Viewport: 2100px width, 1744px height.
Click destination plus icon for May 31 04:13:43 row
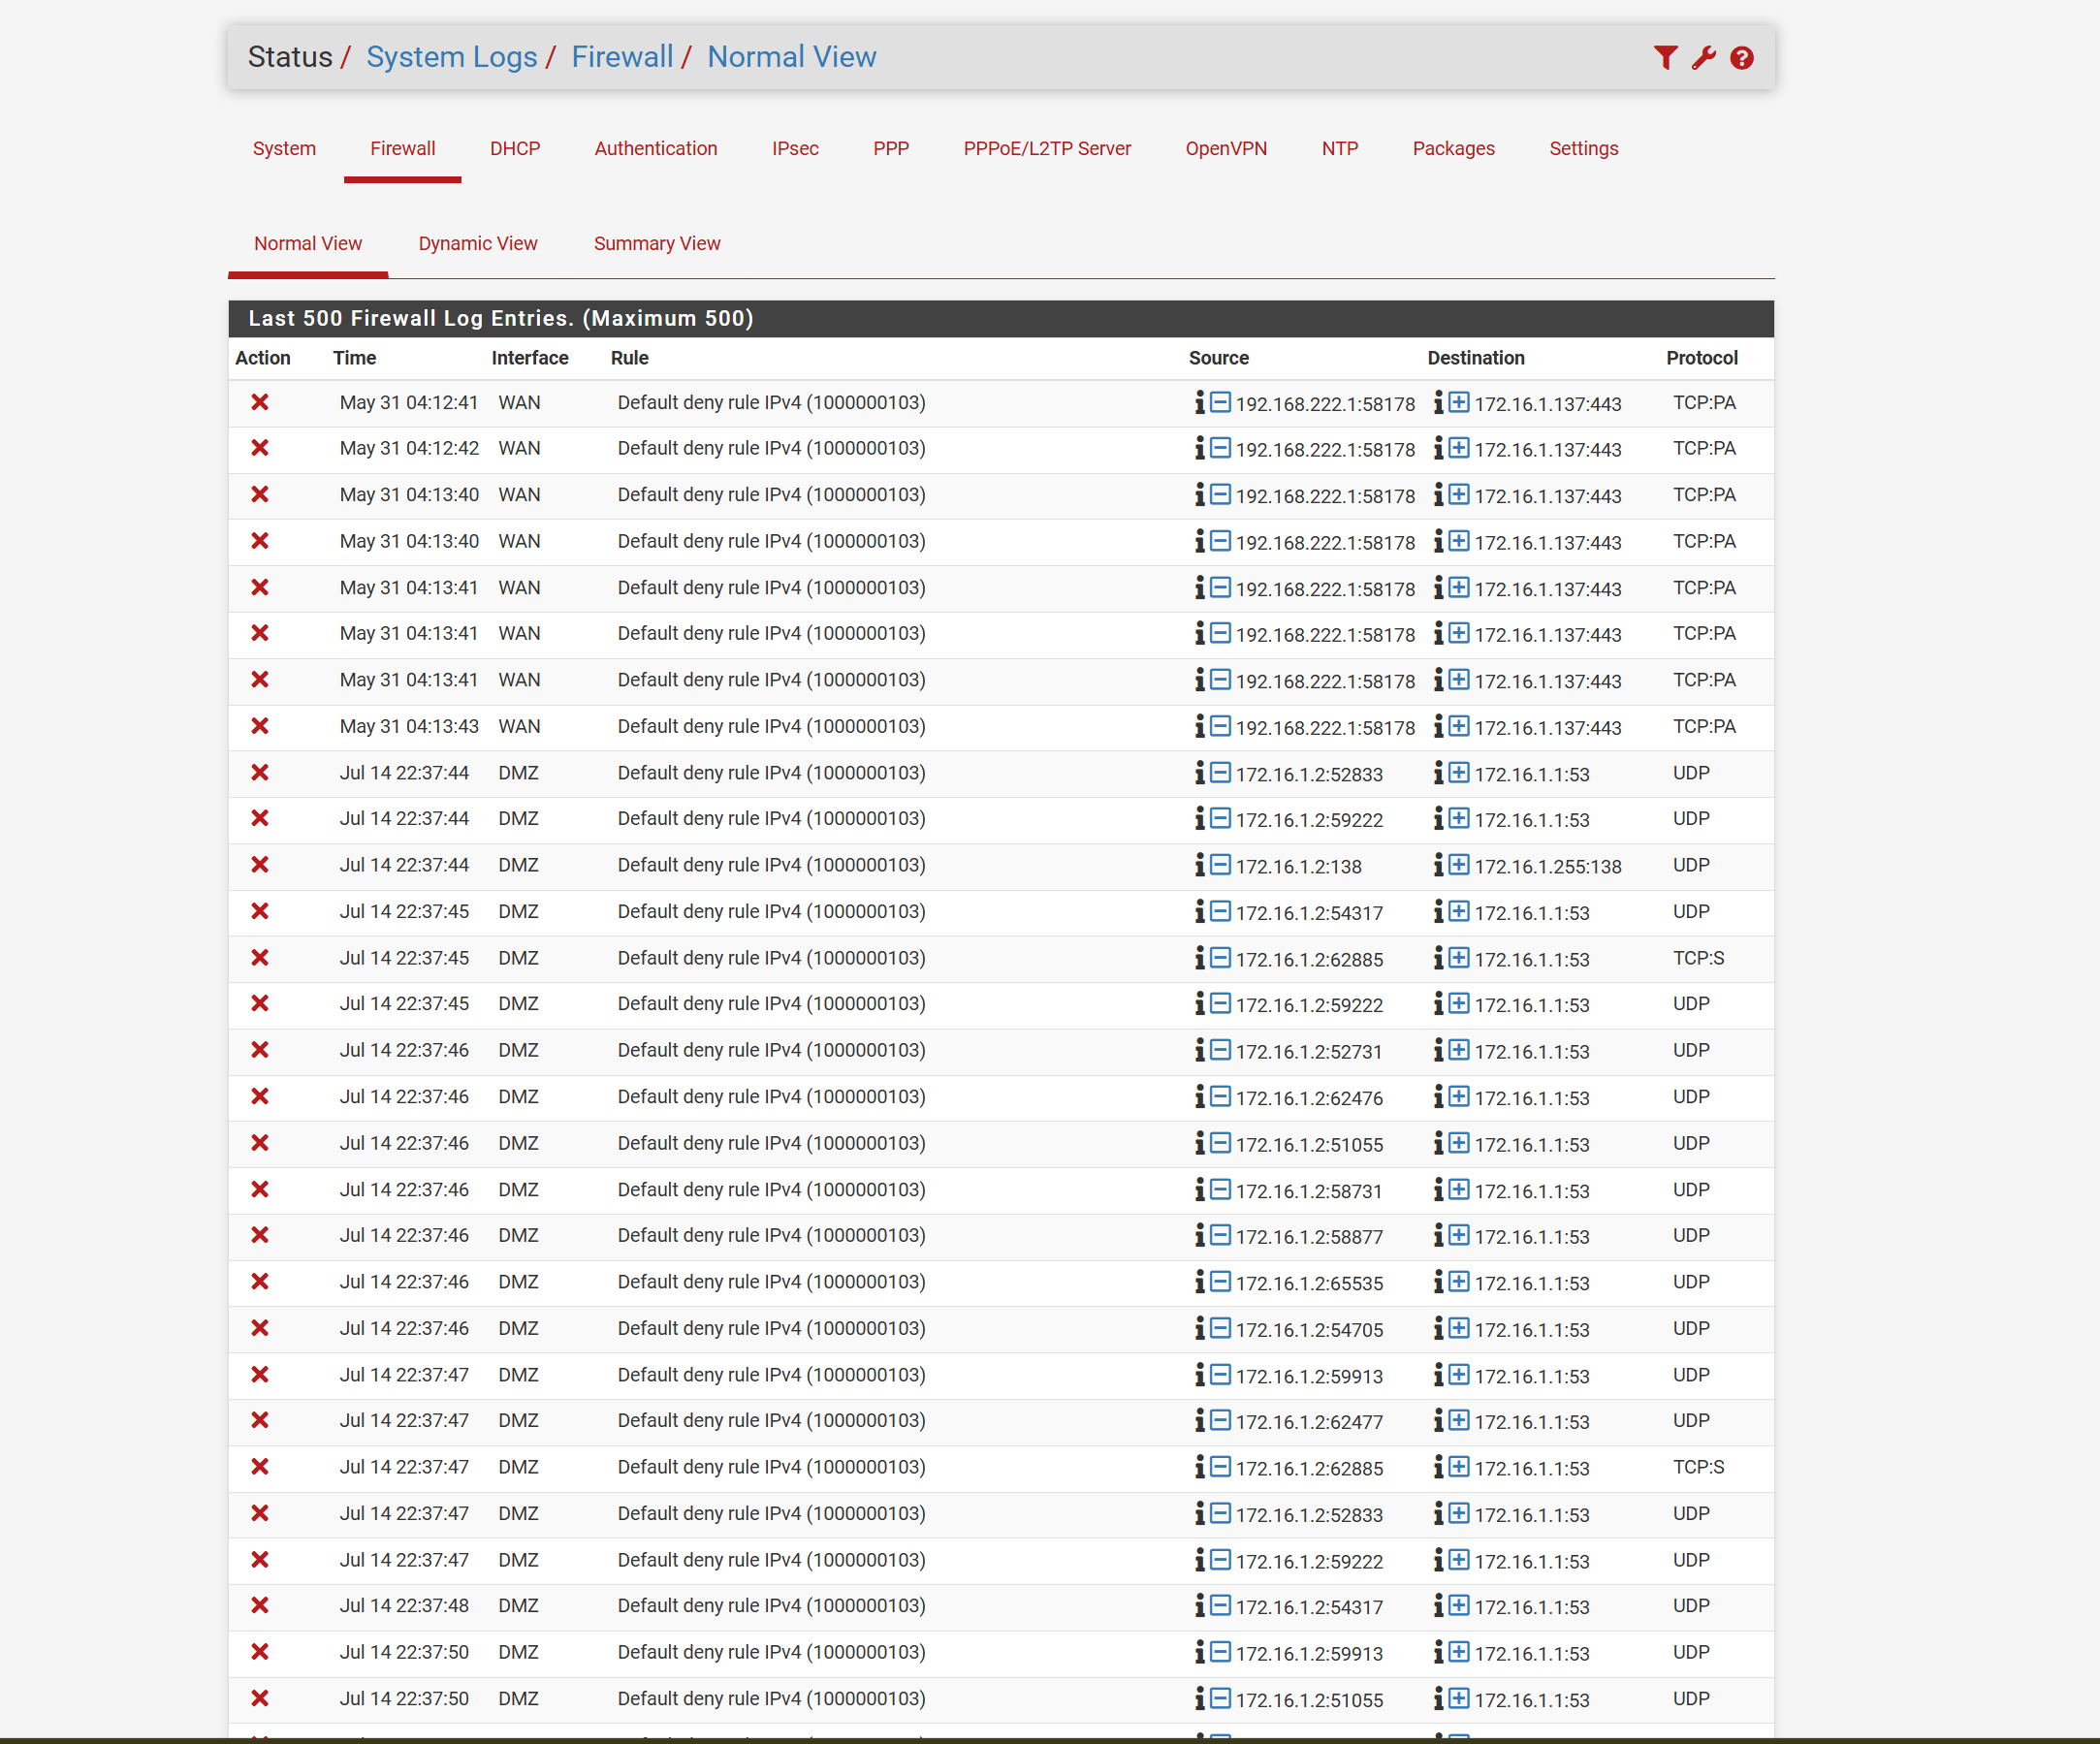pos(1459,726)
